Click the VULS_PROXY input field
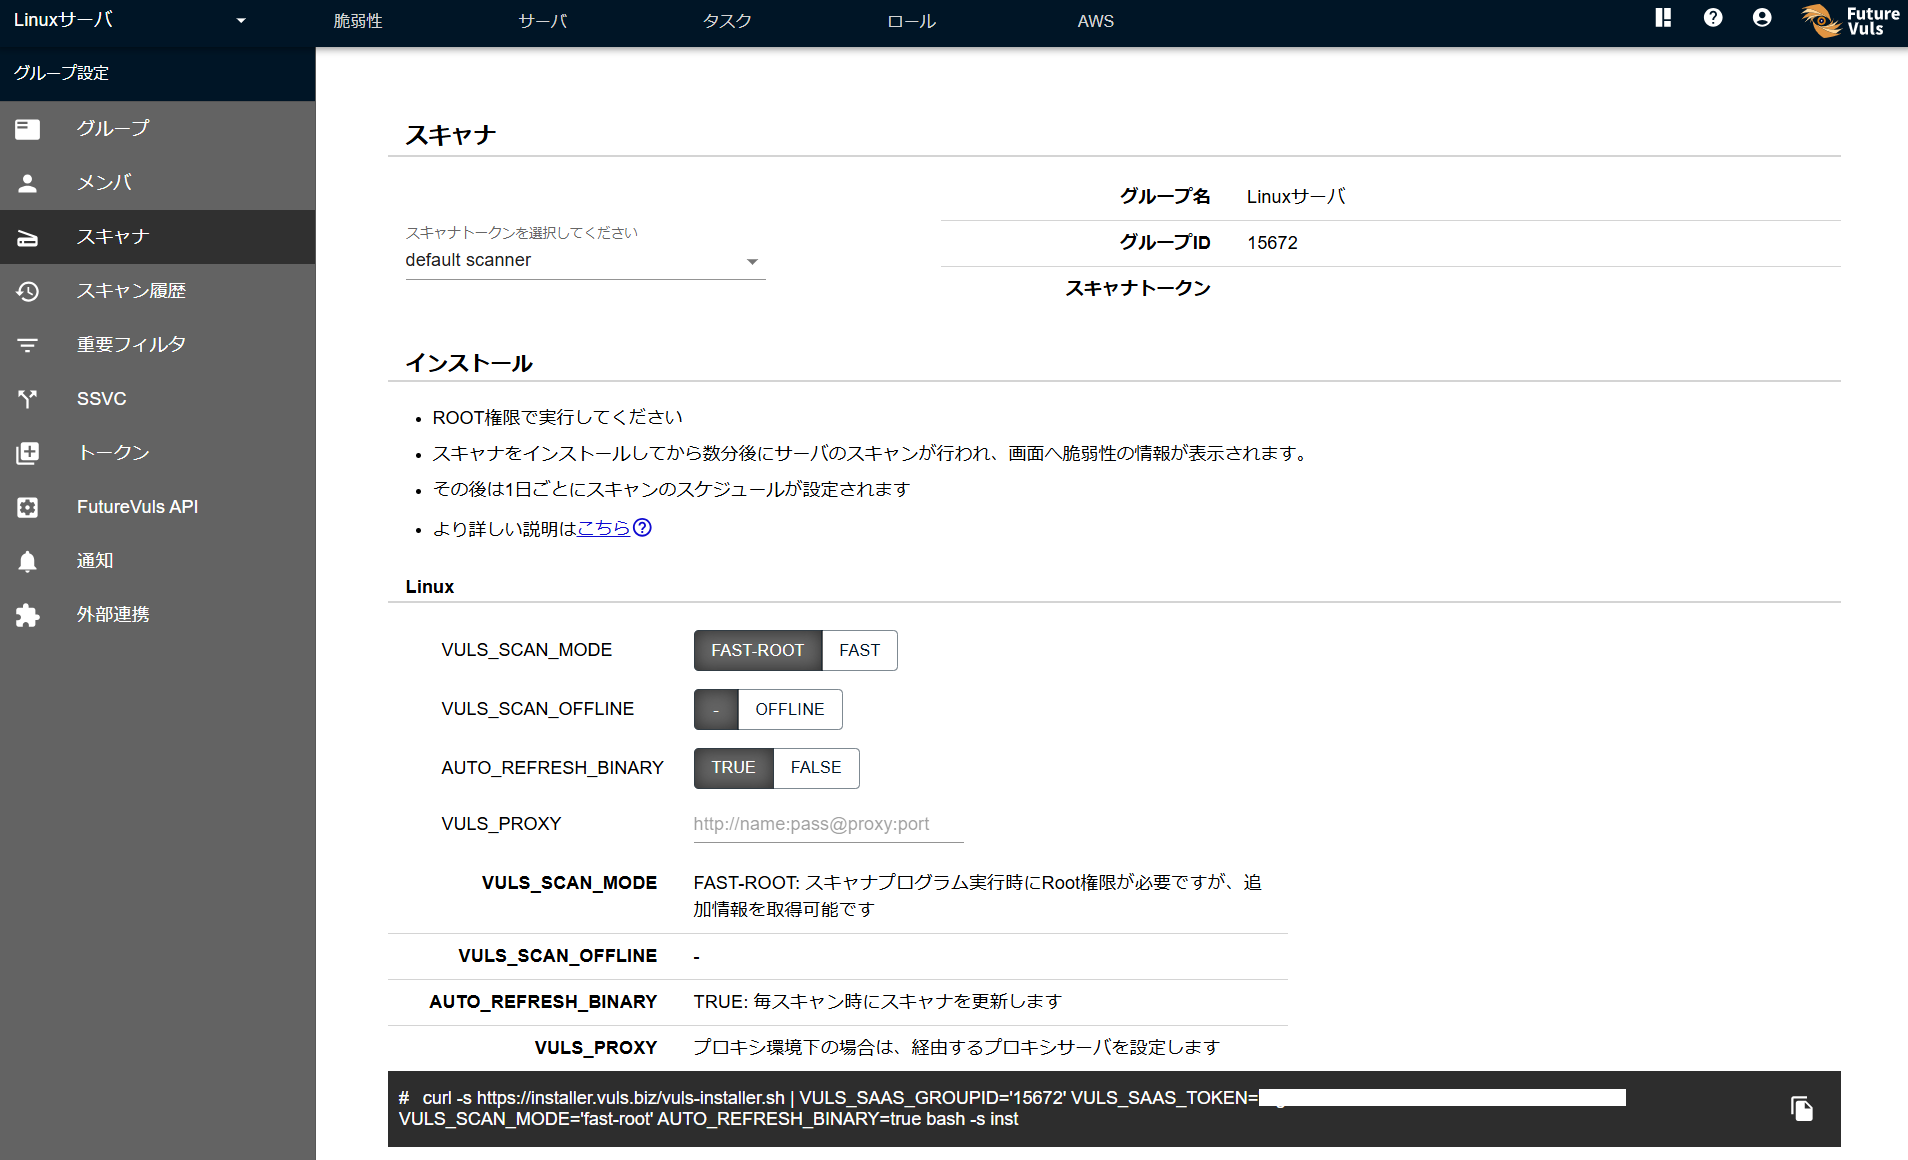 pos(827,824)
